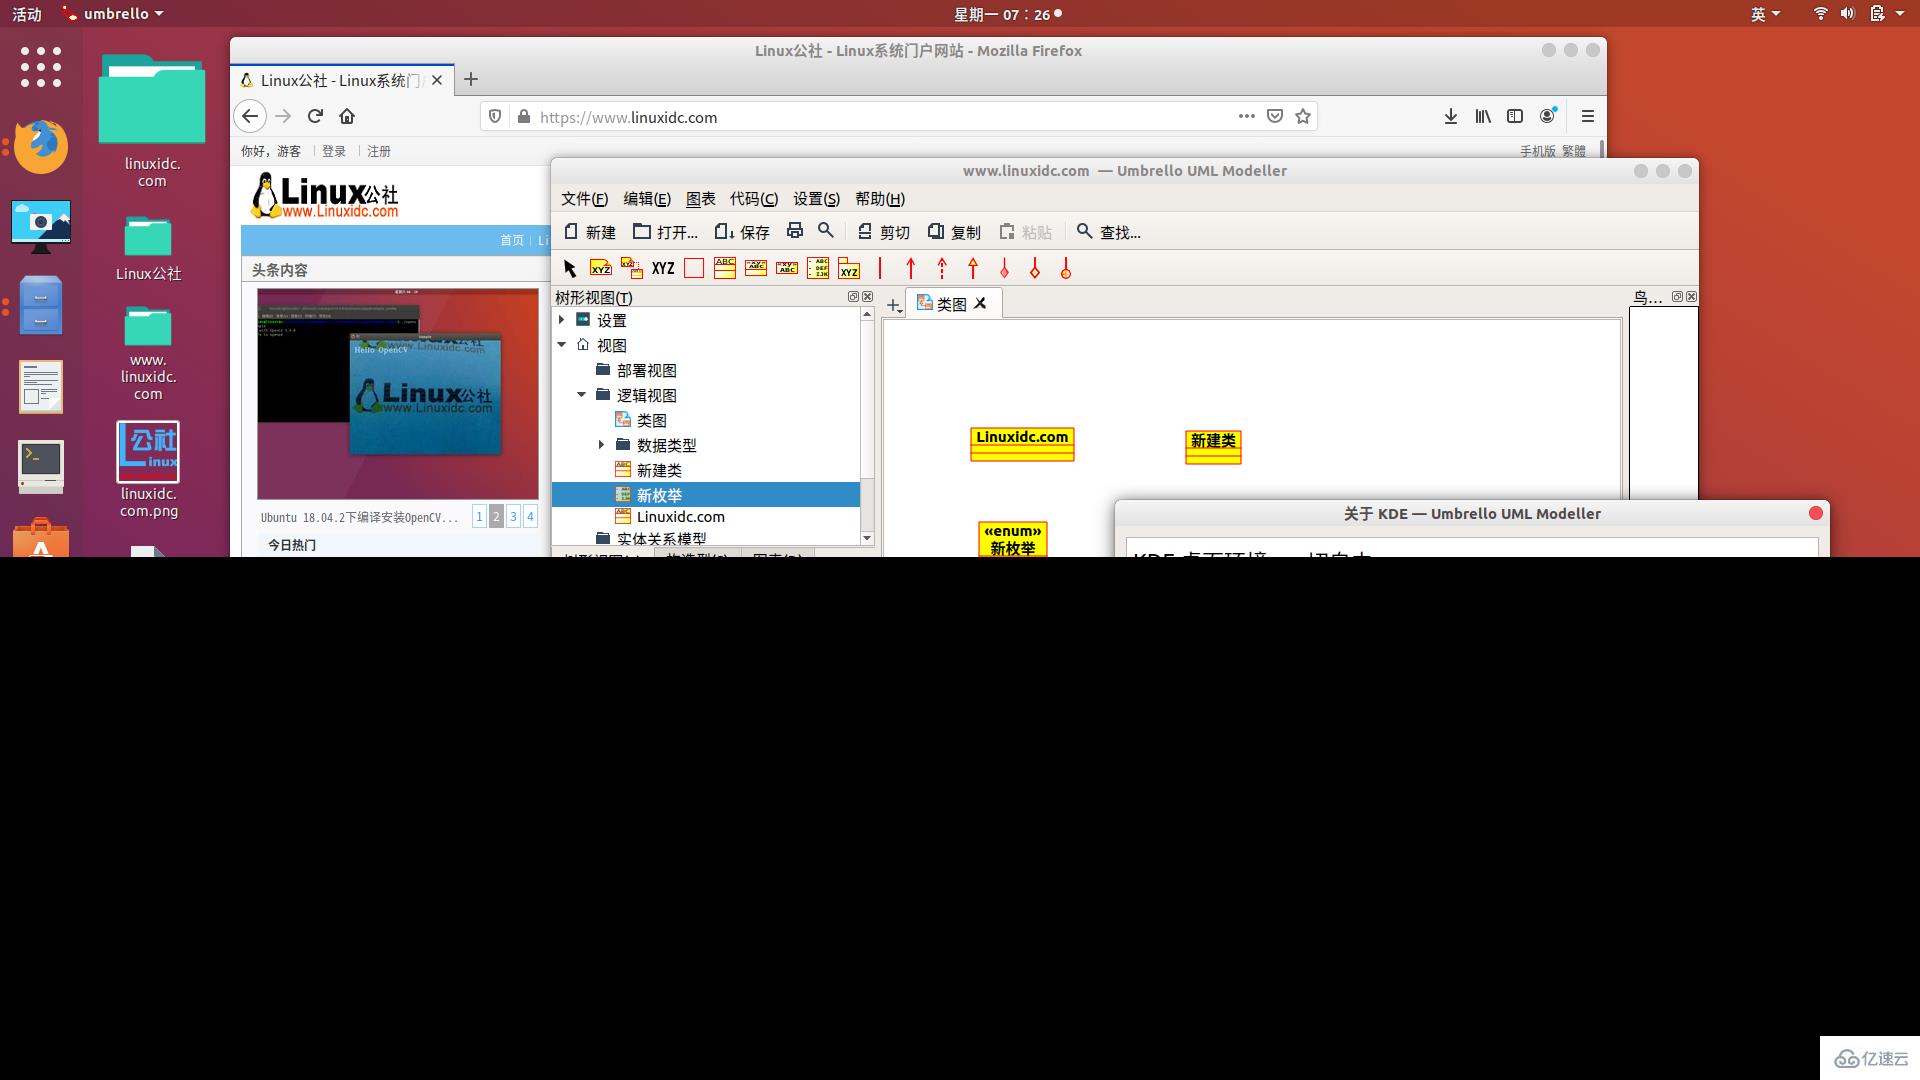The image size is (1920, 1080).
Task: Reload the page in Firefox
Action: [315, 116]
